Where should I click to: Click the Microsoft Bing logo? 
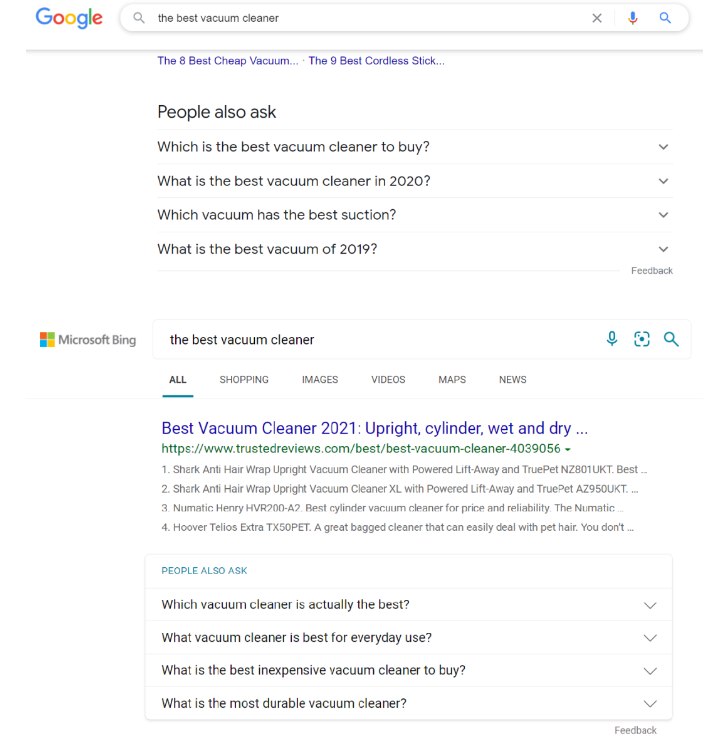pos(88,340)
